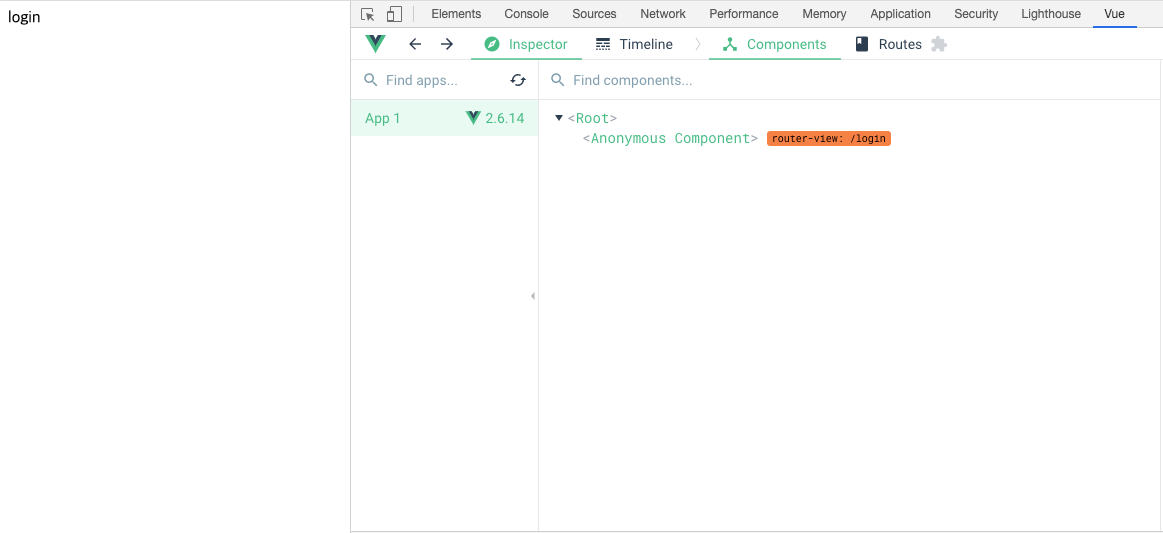Click the chevron separator after Timeline
The image size is (1163, 533).
[697, 44]
